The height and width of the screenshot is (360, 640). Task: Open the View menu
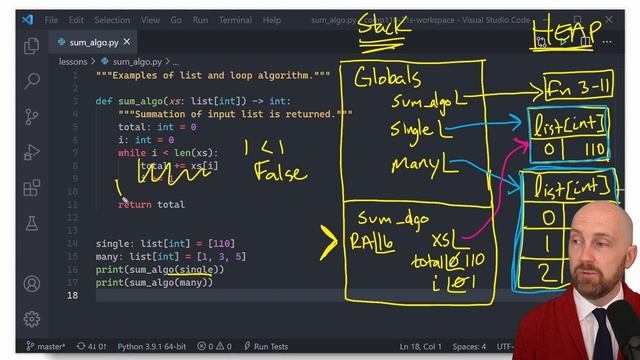150,20
